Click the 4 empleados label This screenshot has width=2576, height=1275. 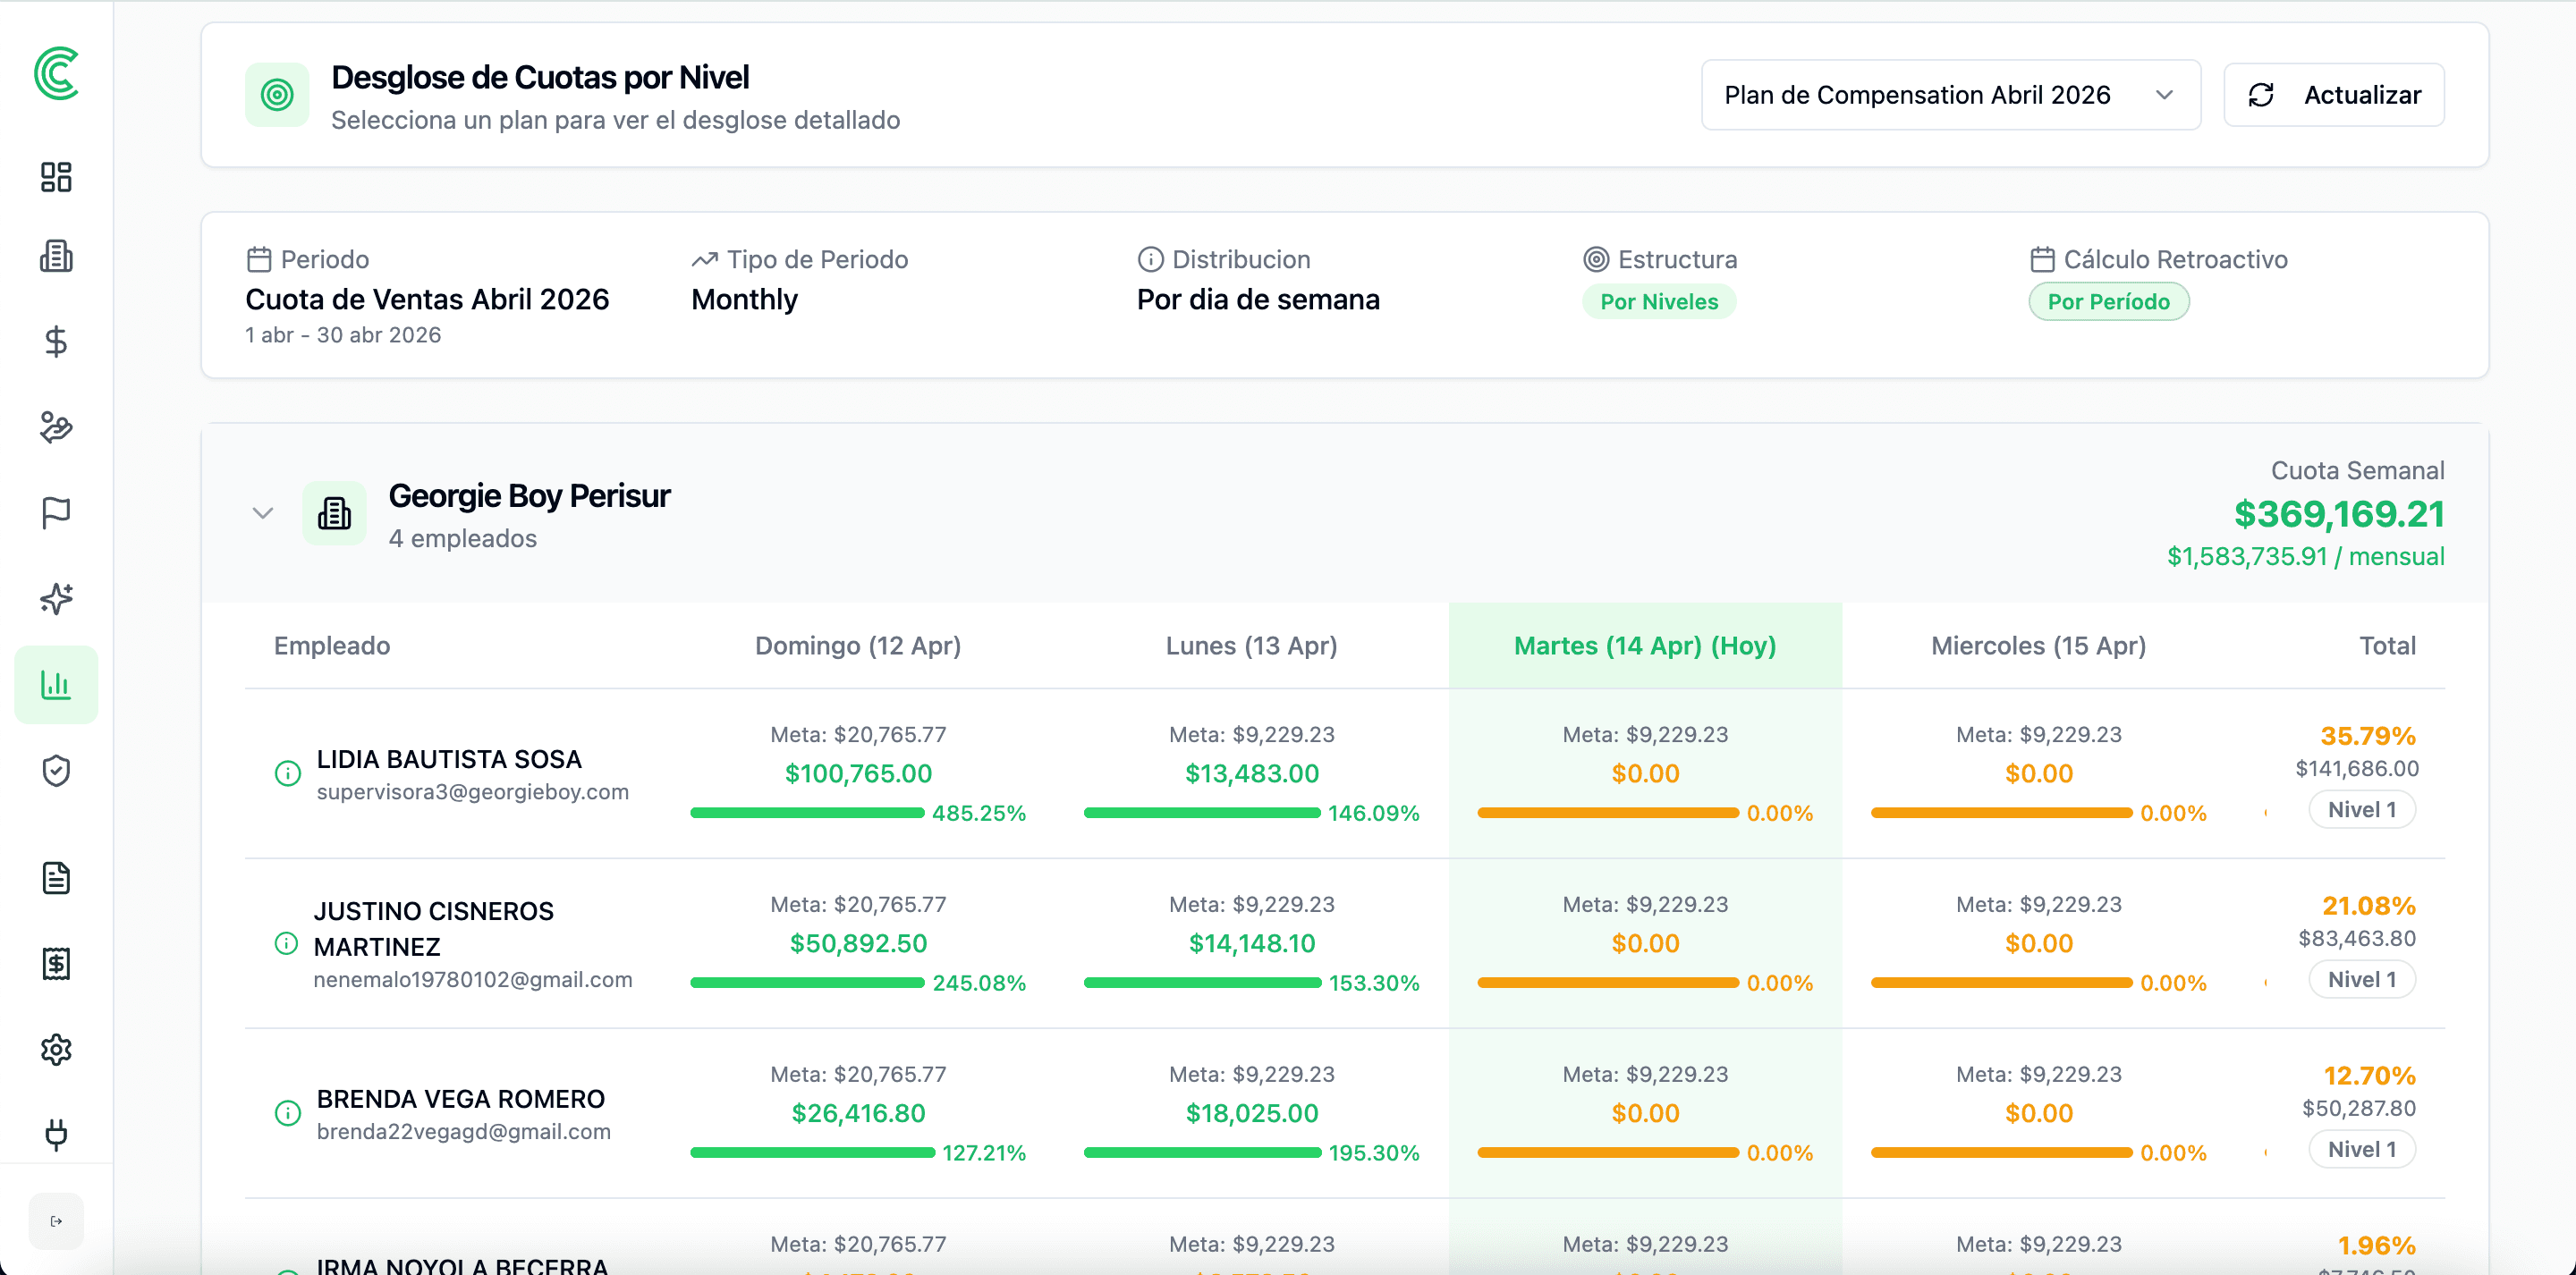(462, 539)
